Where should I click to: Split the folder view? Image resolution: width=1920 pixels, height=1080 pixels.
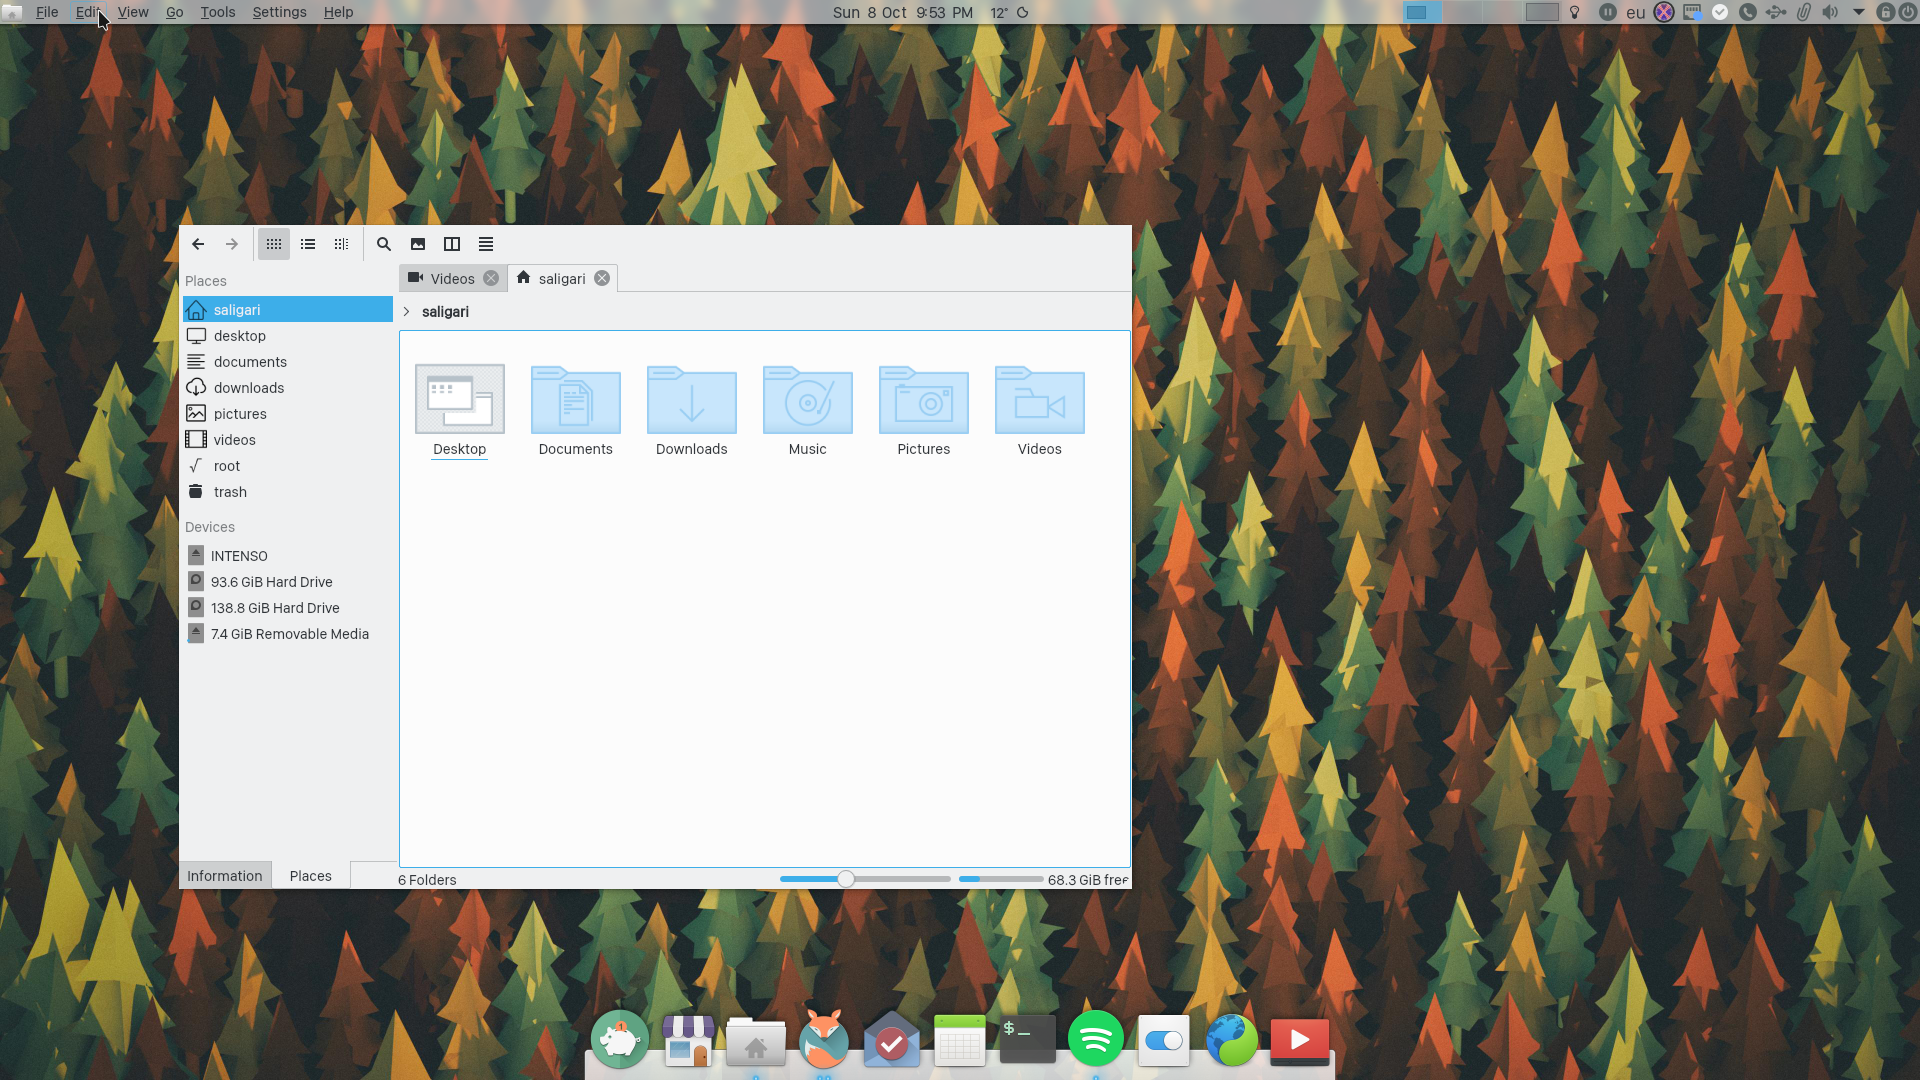pos(451,244)
